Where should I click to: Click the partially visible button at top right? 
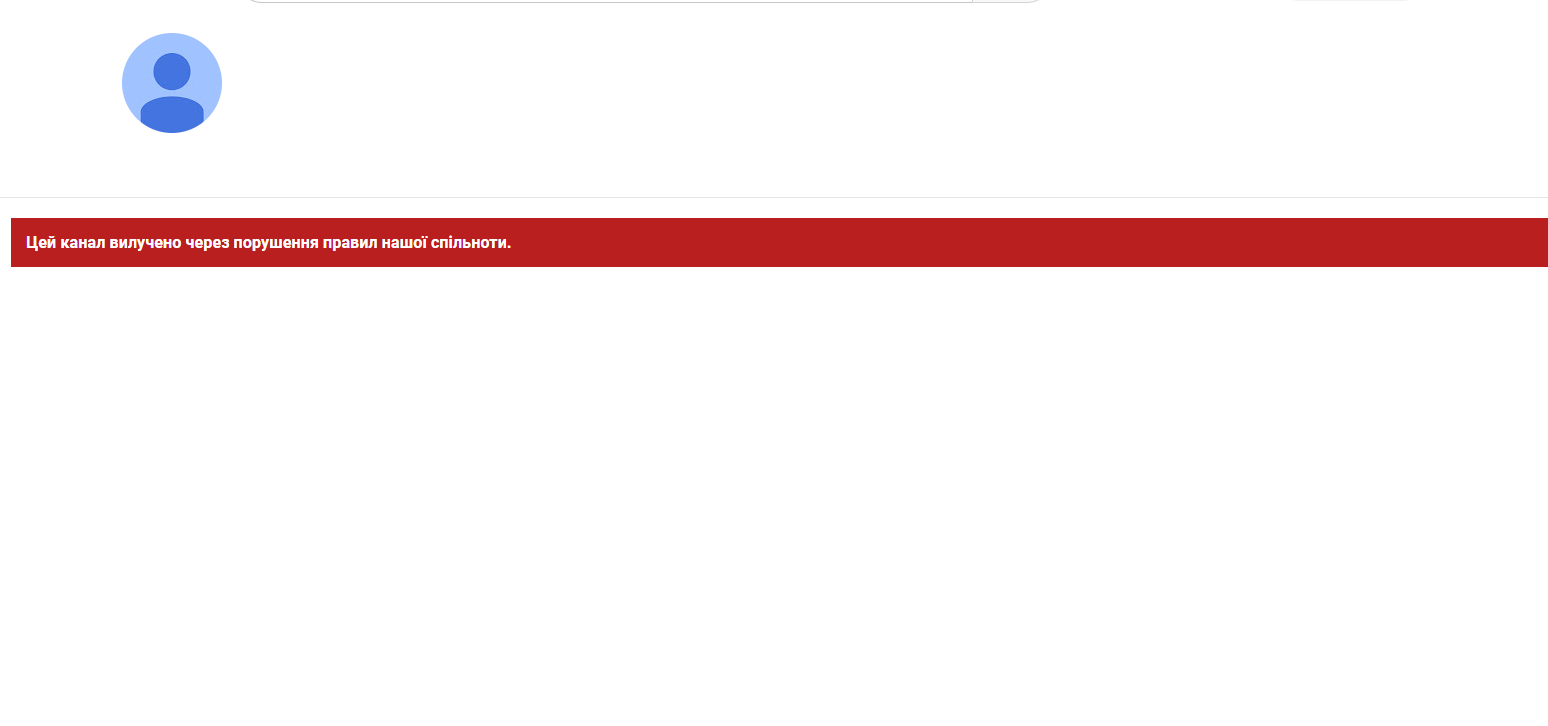1350,1
